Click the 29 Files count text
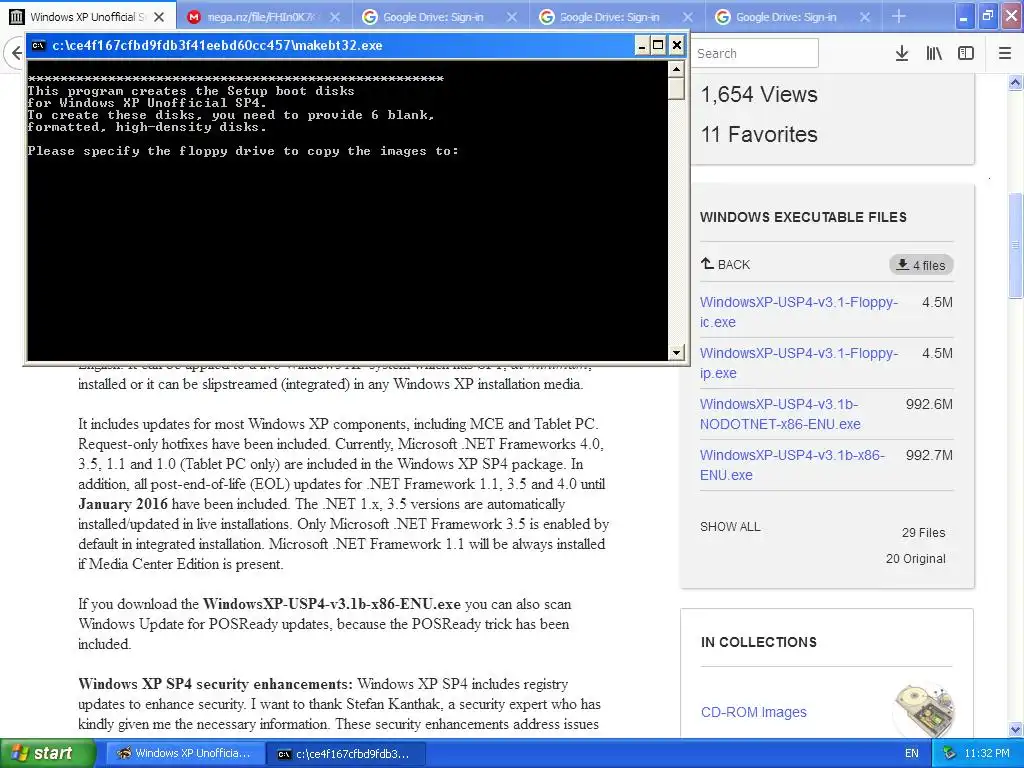Viewport: 1024px width, 768px height. click(x=923, y=532)
